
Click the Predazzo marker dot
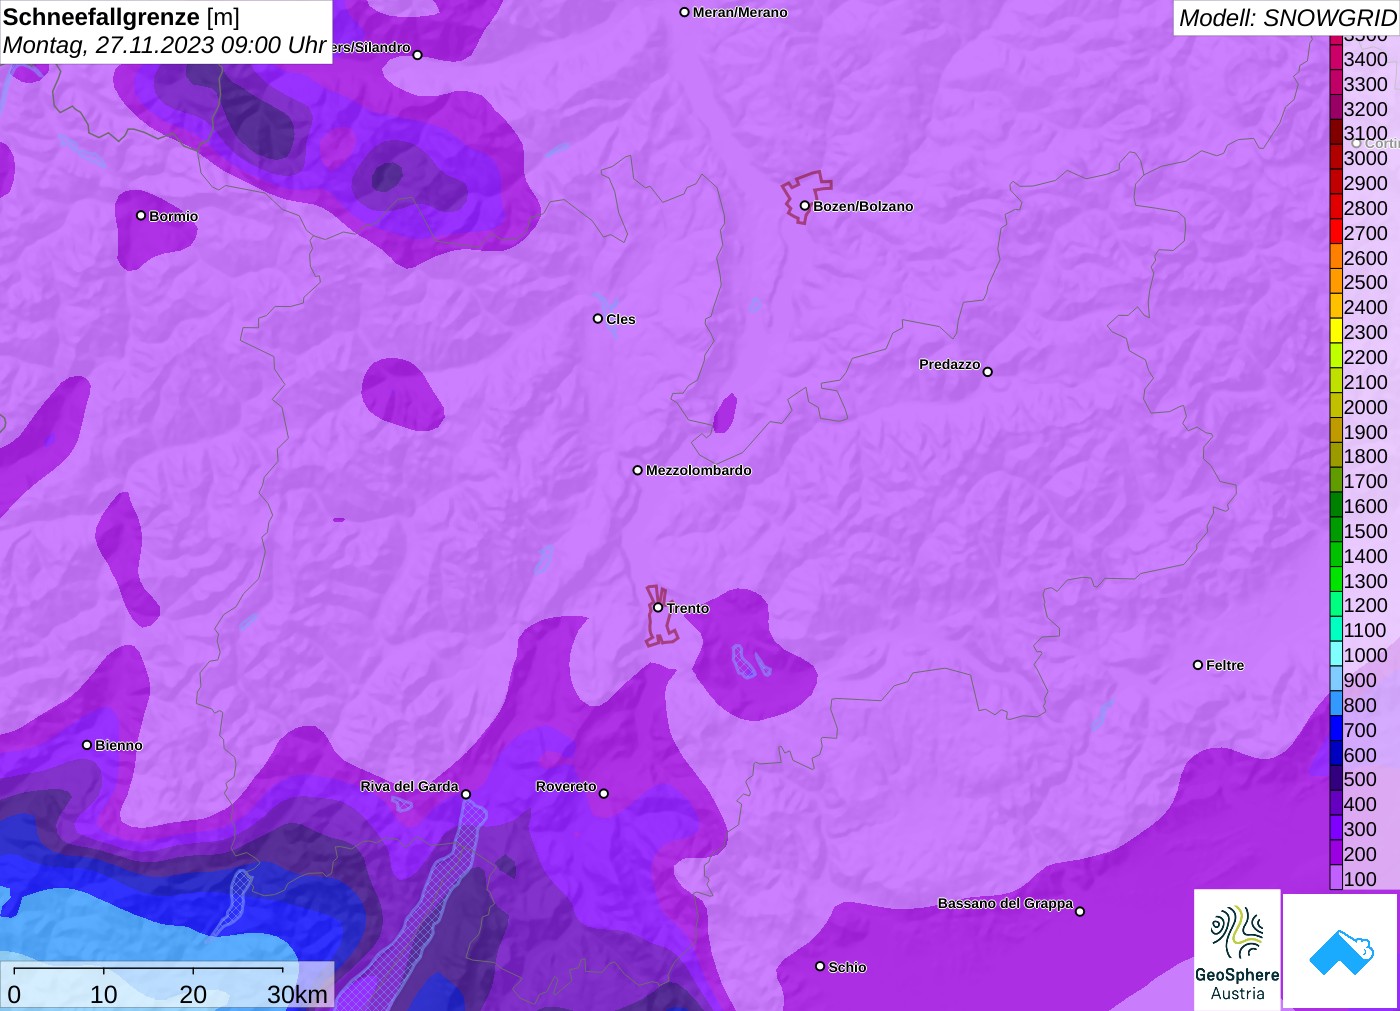(987, 372)
